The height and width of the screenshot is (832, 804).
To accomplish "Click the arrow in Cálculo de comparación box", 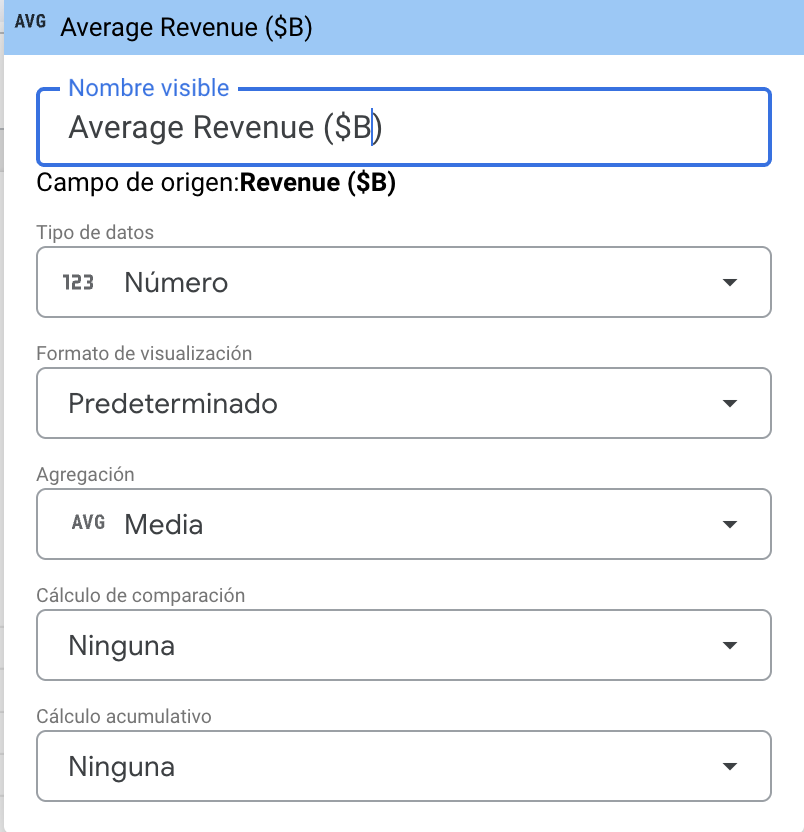I will point(729,646).
